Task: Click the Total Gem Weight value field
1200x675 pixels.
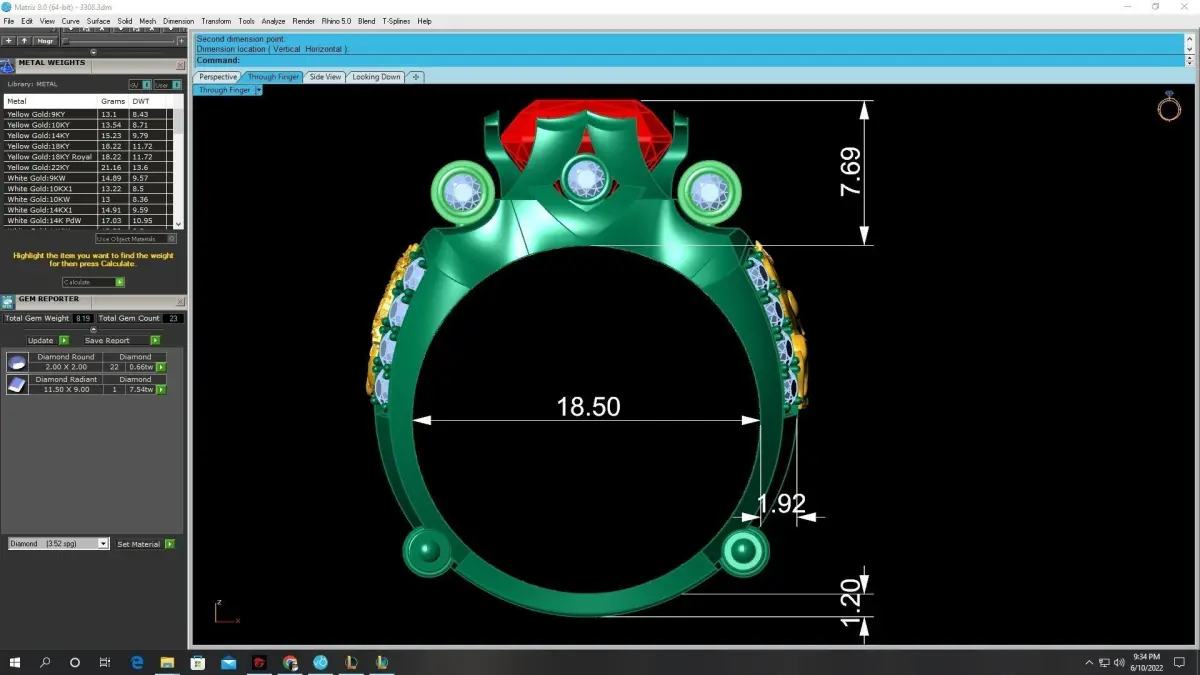Action: point(82,318)
